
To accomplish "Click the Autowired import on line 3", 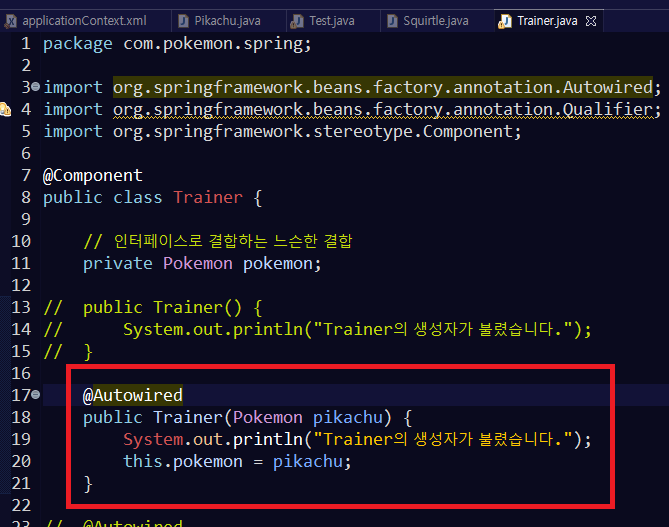I will (383, 87).
